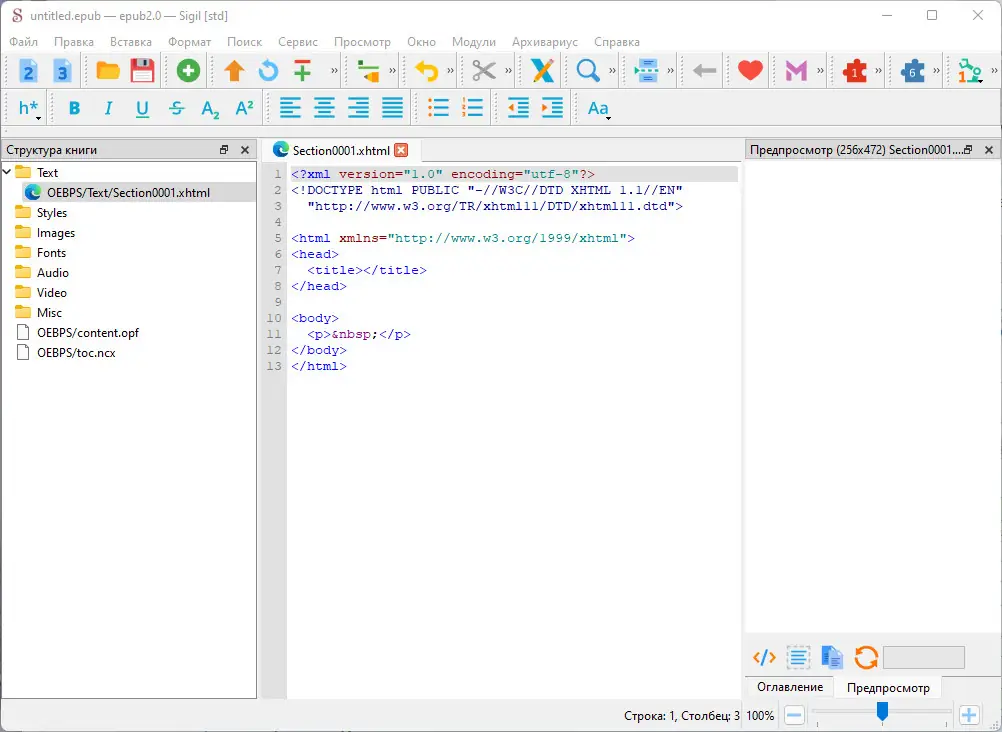Open Find and Replace magnifier icon
The image size is (1002, 732).
coord(587,71)
